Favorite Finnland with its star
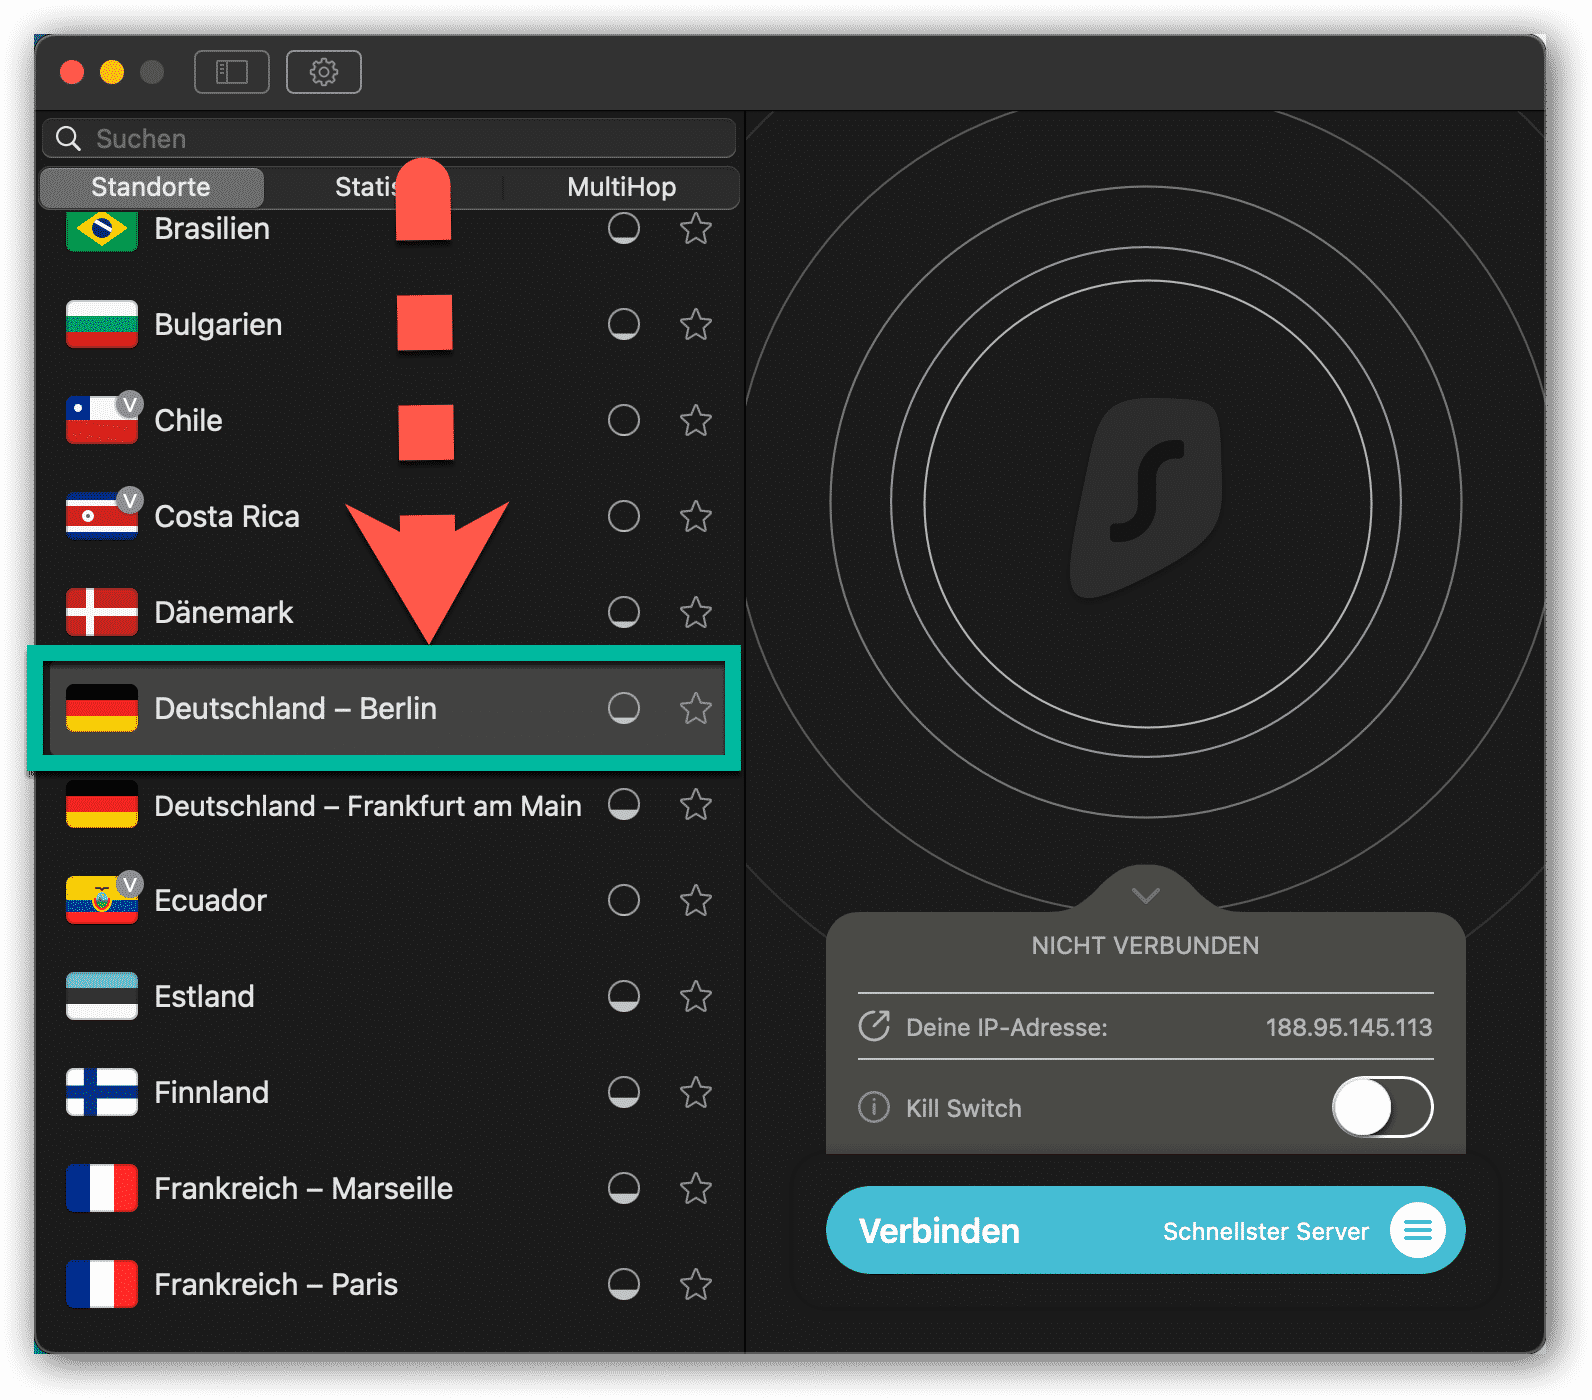1592x1400 pixels. 696,1093
